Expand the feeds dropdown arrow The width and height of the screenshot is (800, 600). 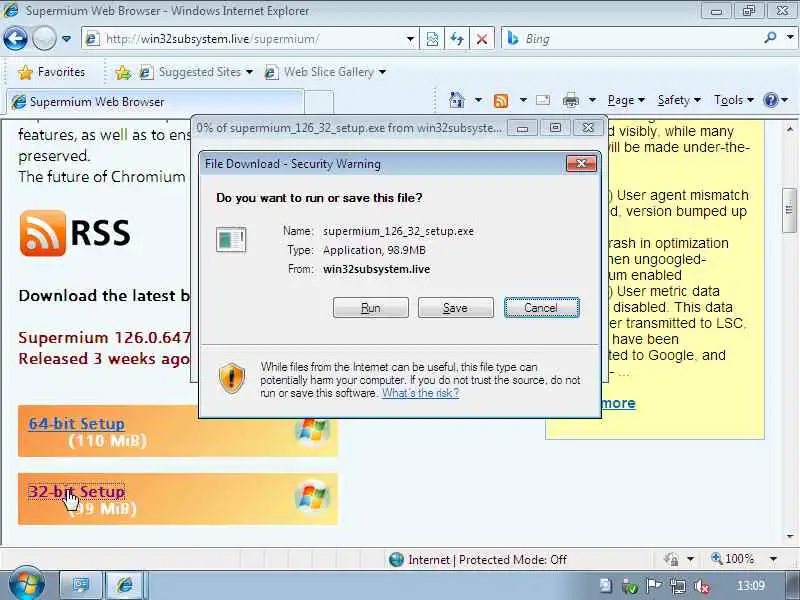click(523, 100)
